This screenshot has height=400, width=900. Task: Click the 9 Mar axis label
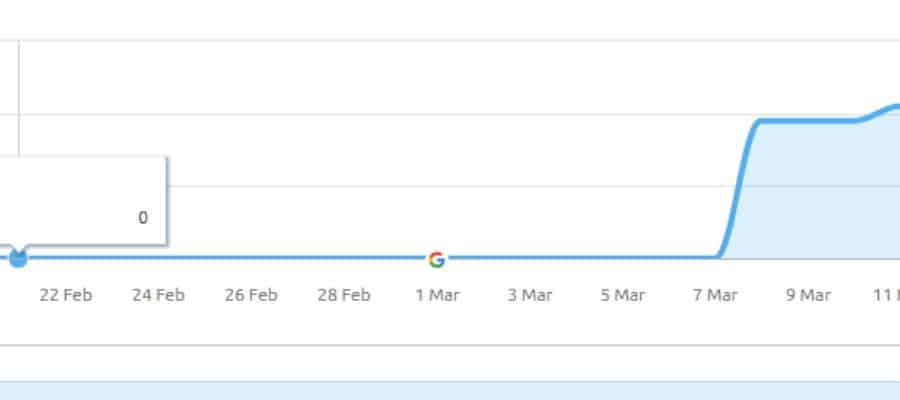(x=808, y=295)
